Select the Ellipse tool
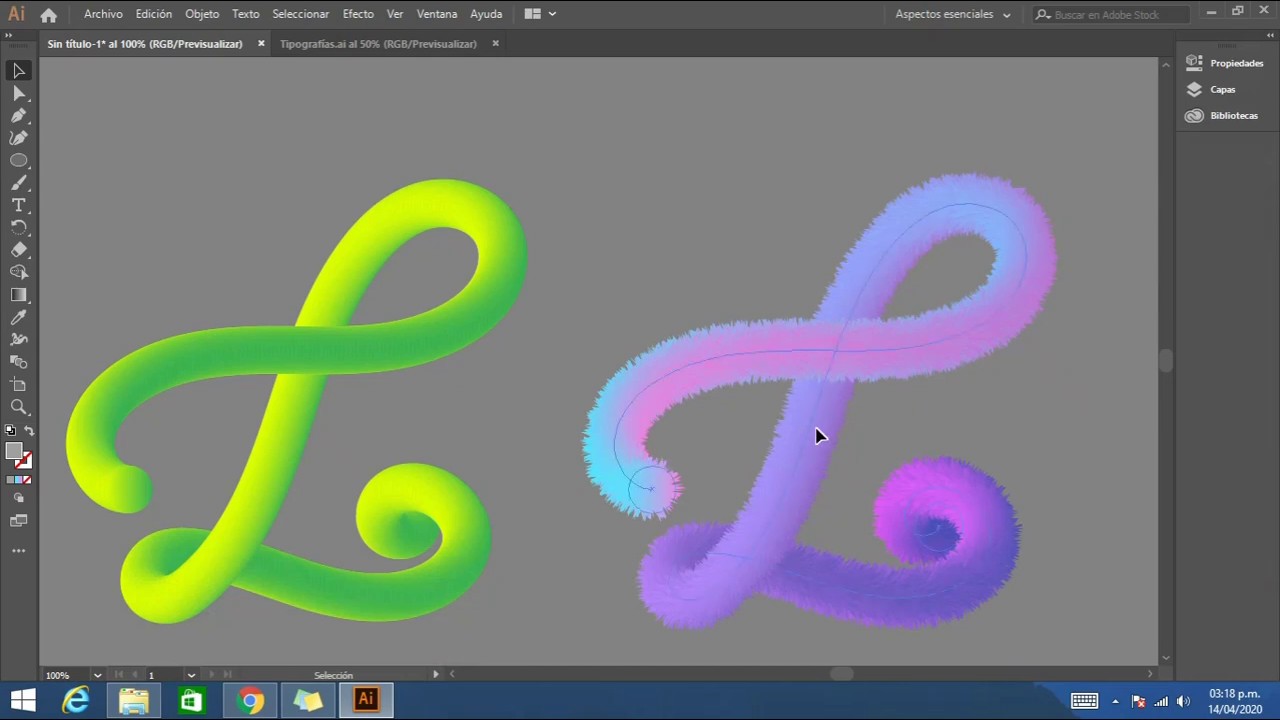 (x=19, y=161)
